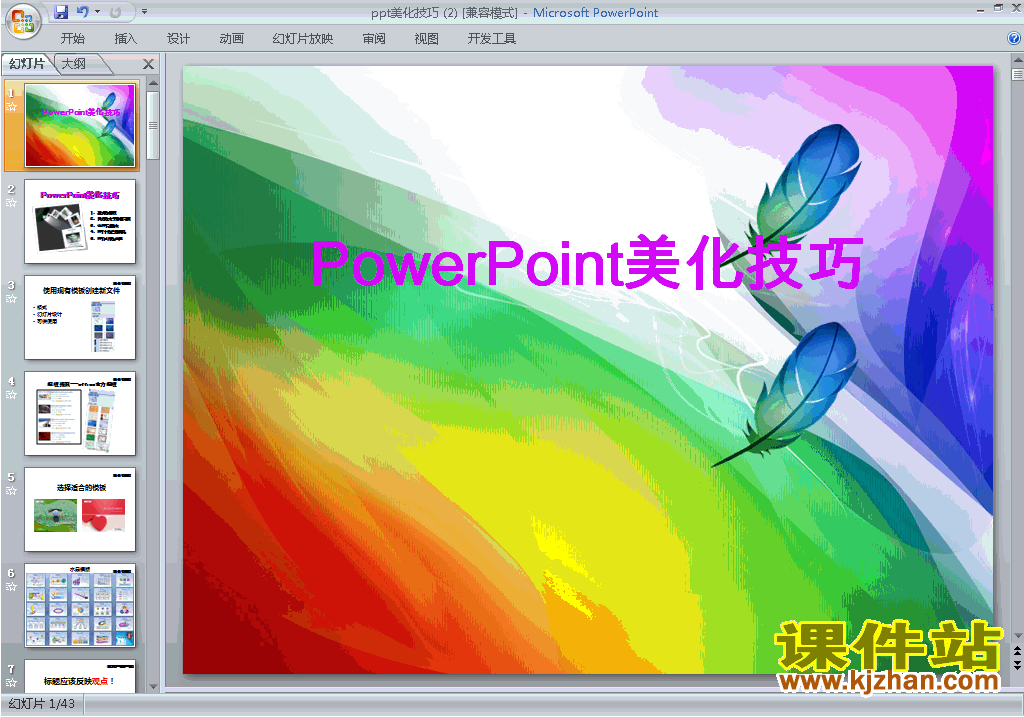
Task: Select slide 6 thumbnail
Action: pos(80,606)
